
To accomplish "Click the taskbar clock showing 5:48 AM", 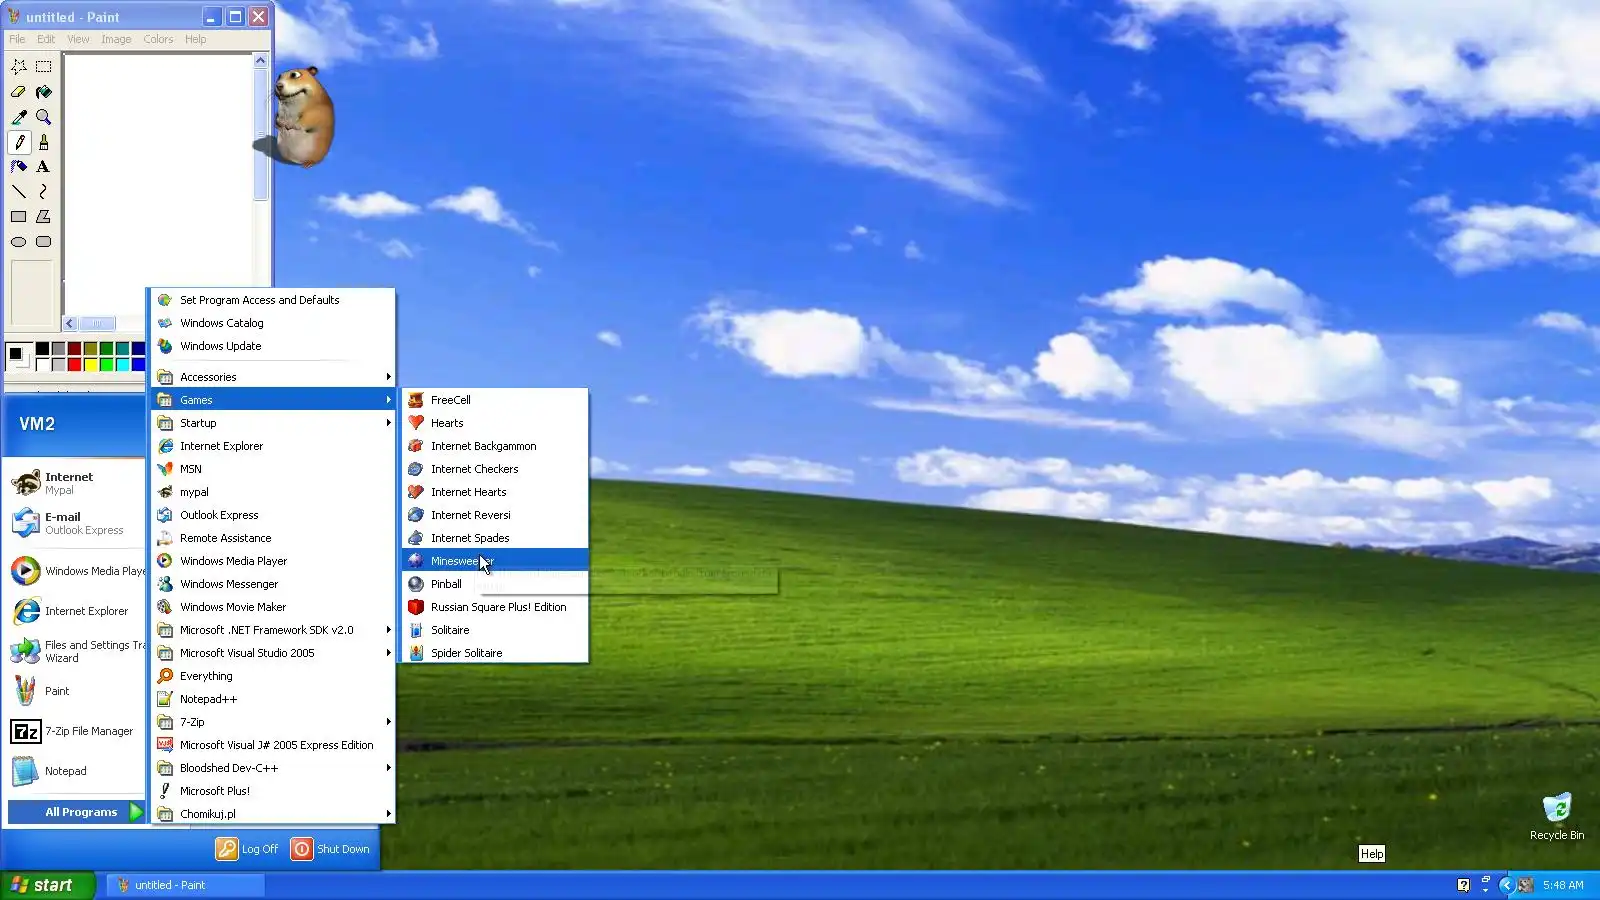I will tap(1563, 885).
